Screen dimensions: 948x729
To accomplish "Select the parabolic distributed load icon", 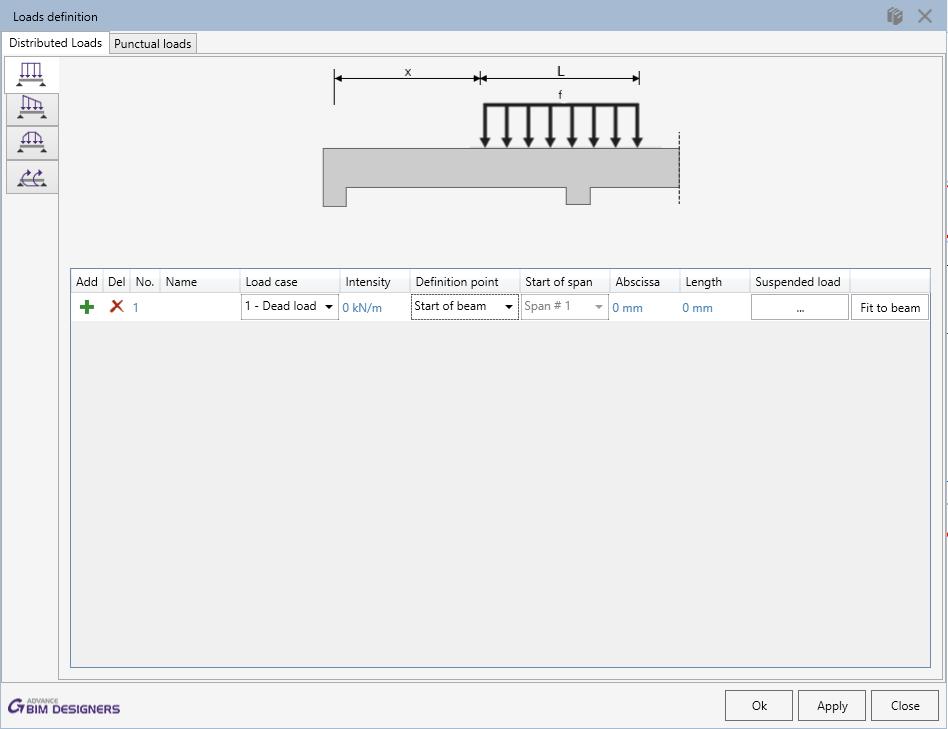I will tap(32, 143).
